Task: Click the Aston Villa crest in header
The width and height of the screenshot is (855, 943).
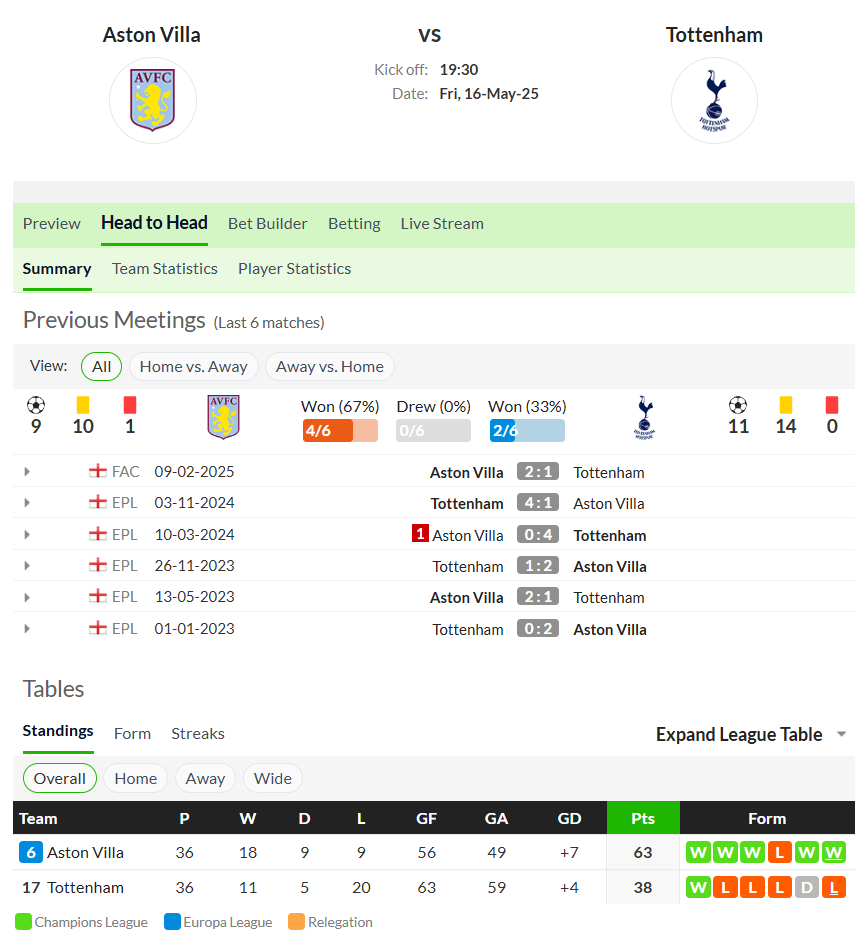Action: tap(153, 100)
